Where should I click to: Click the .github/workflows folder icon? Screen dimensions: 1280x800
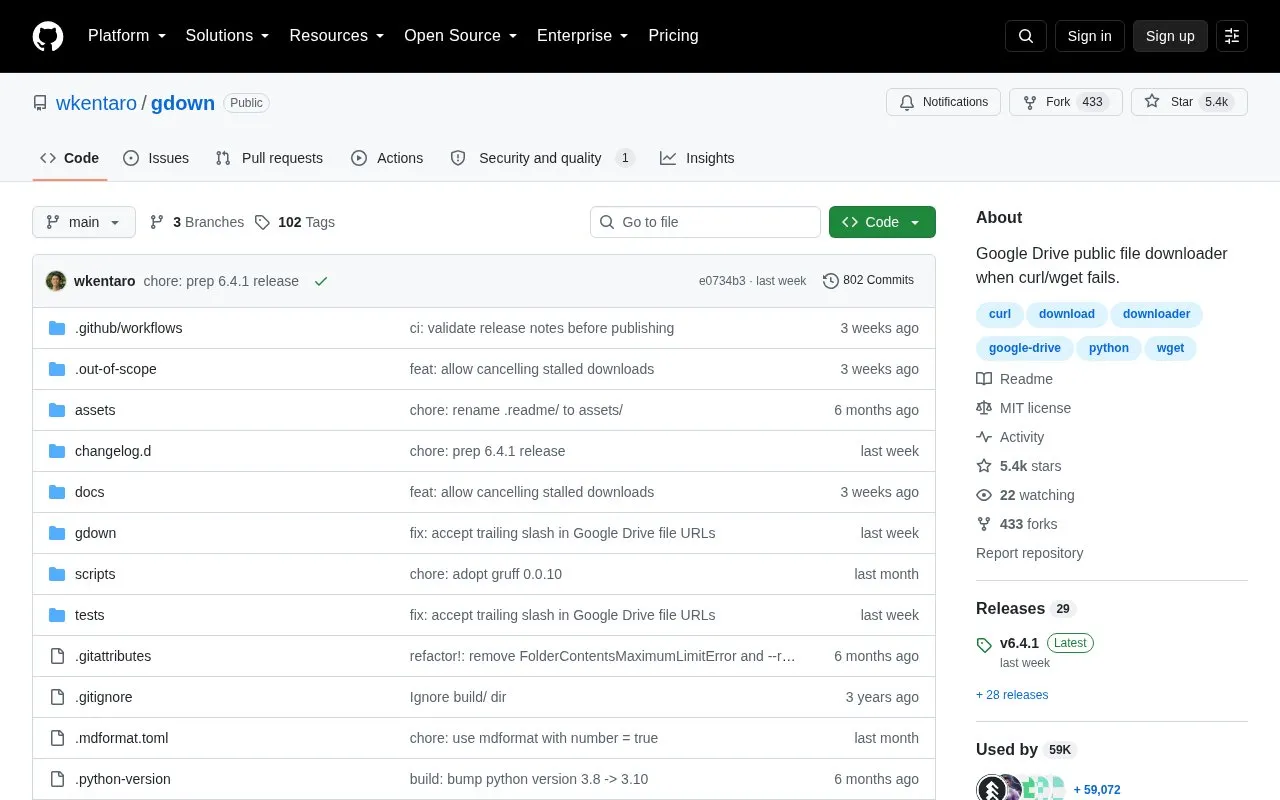tap(57, 328)
